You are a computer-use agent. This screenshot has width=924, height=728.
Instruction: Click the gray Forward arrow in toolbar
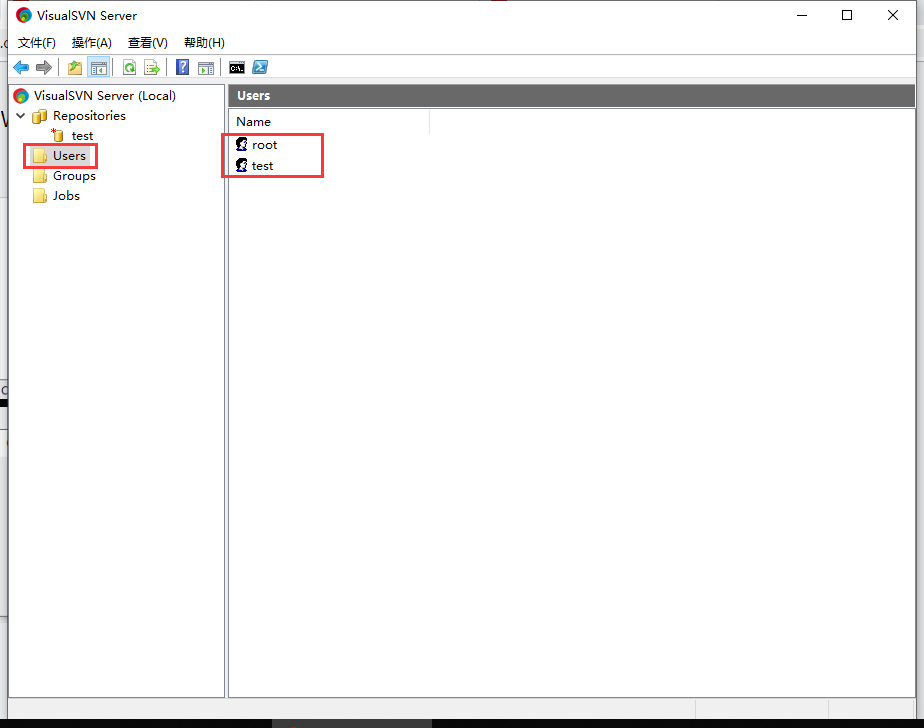(x=44, y=68)
